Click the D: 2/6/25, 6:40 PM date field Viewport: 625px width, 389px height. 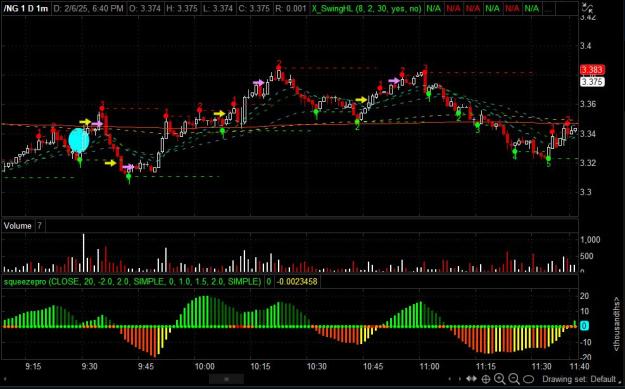pos(89,8)
